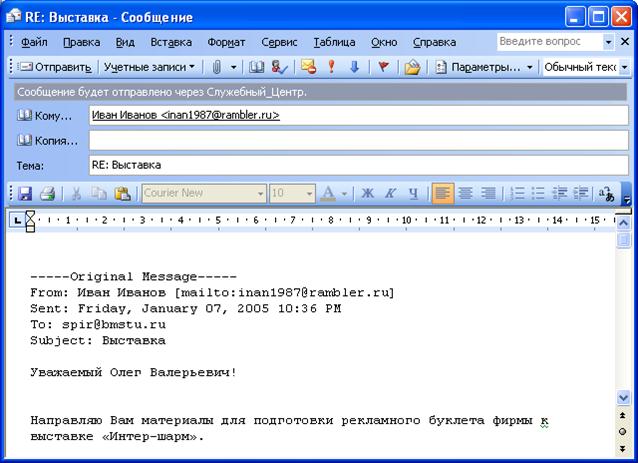The width and height of the screenshot is (638, 463).
Task: Click the Копия address input field
Action: pos(358,140)
